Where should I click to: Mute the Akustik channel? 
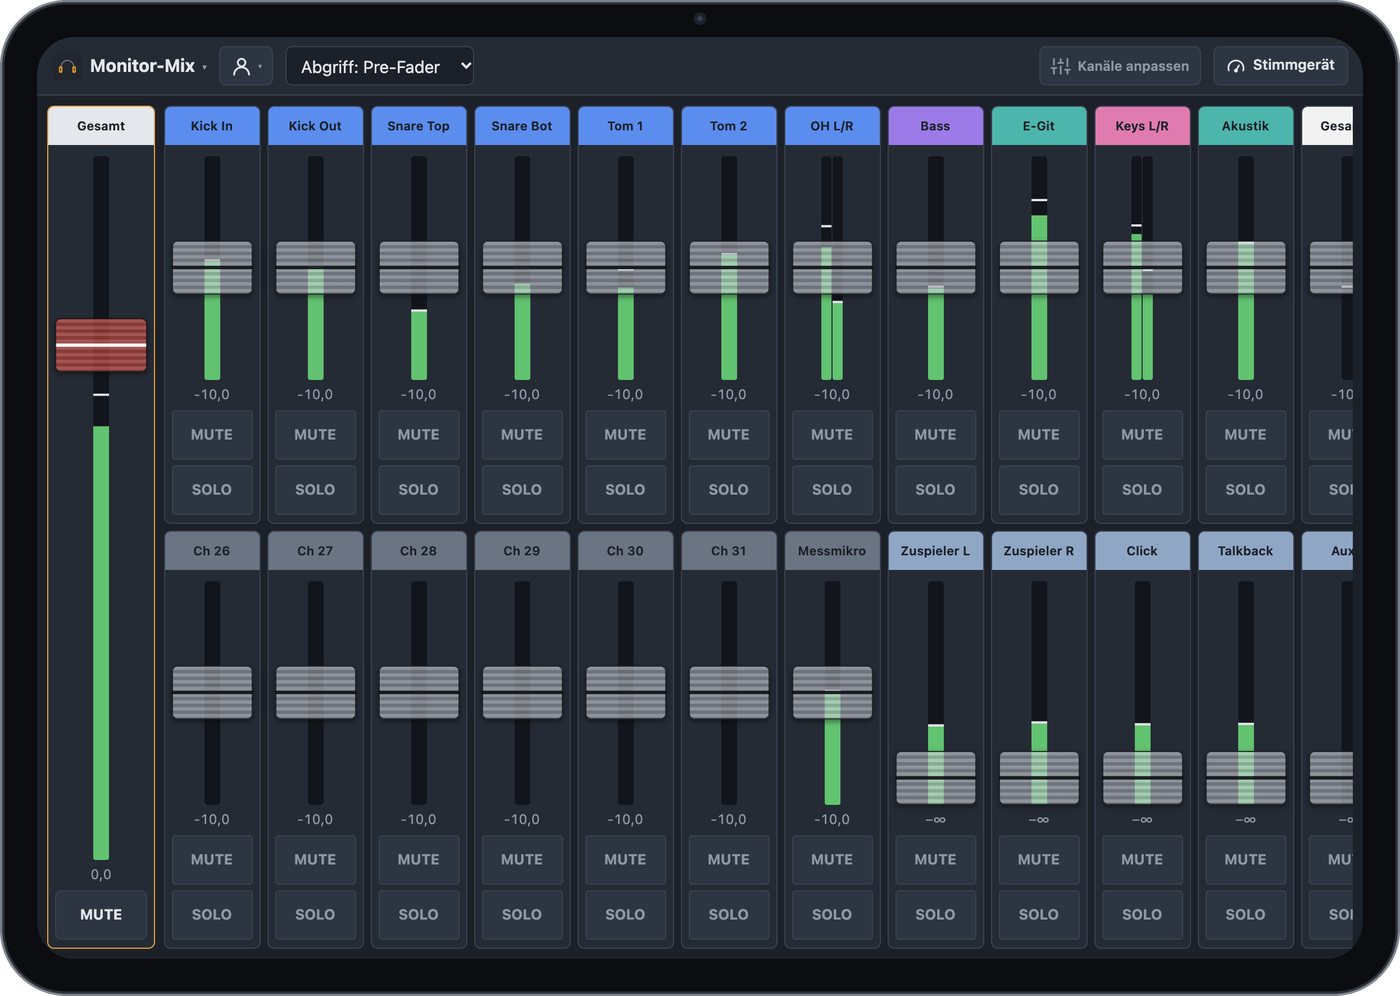(1246, 435)
